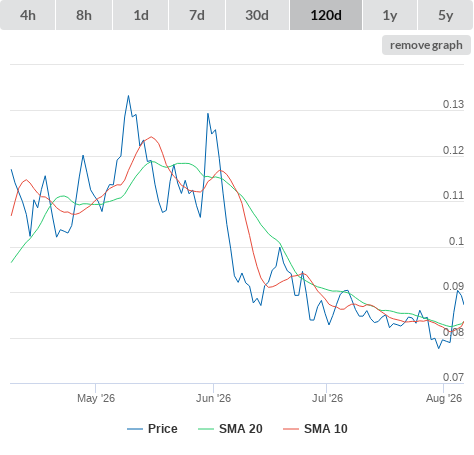Click the blue Price legend line marker
Screen dimensions: 474x455
[x=135, y=429]
